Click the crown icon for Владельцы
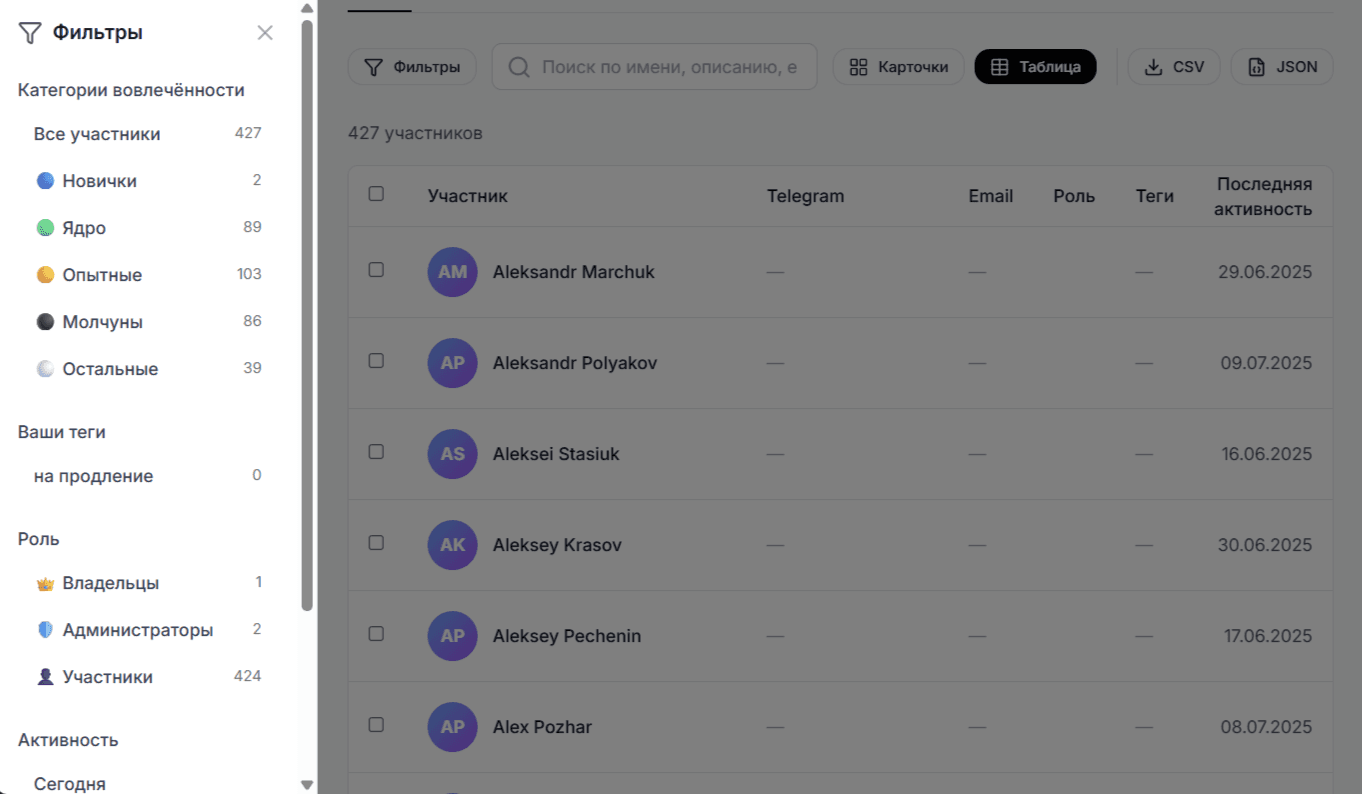Image resolution: width=1362 pixels, height=794 pixels. pos(45,584)
